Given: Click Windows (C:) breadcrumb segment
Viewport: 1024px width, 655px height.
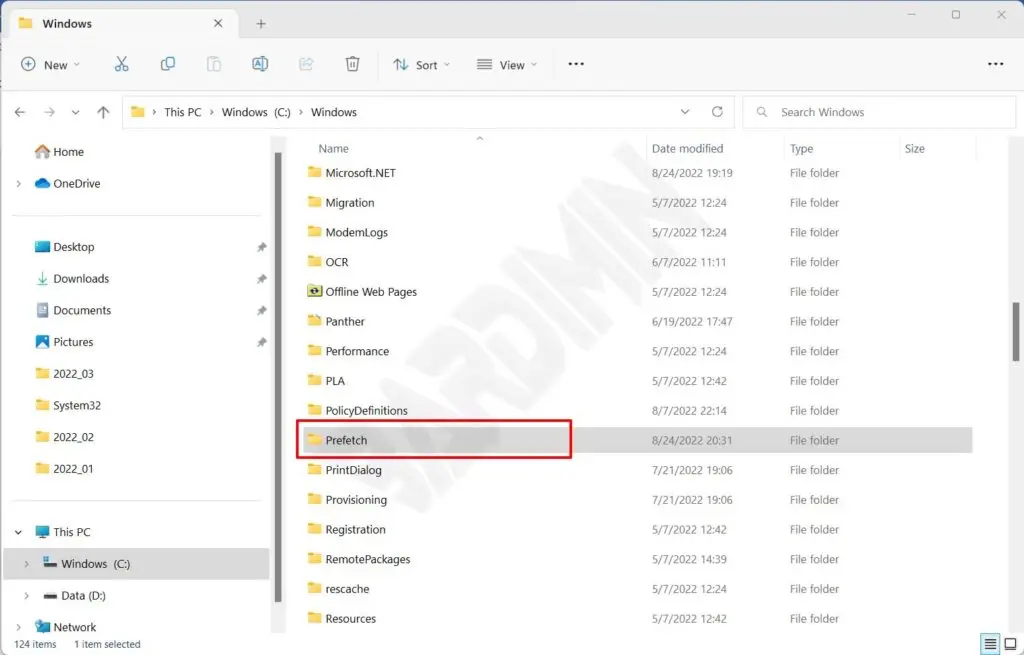Looking at the screenshot, I should (x=256, y=112).
